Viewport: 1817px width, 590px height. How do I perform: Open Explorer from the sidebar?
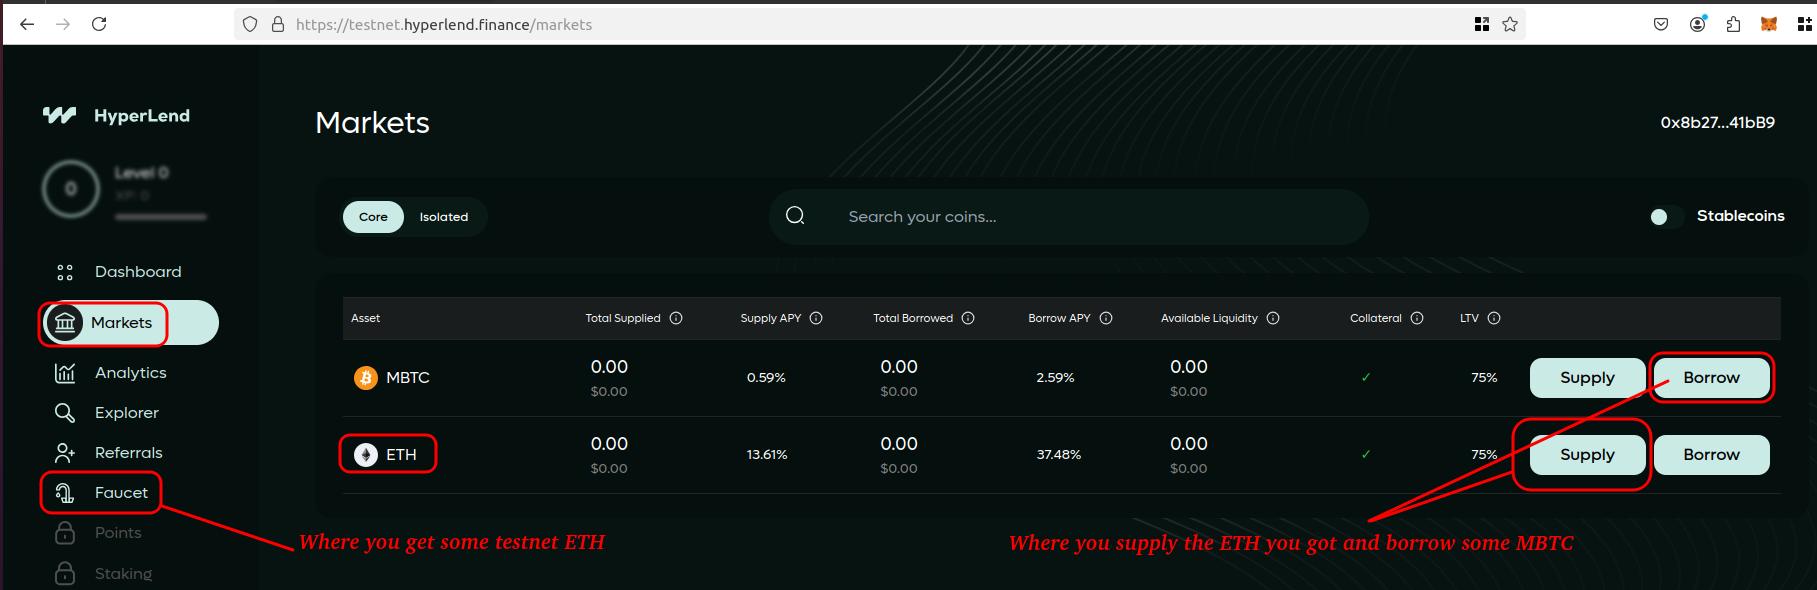[127, 413]
